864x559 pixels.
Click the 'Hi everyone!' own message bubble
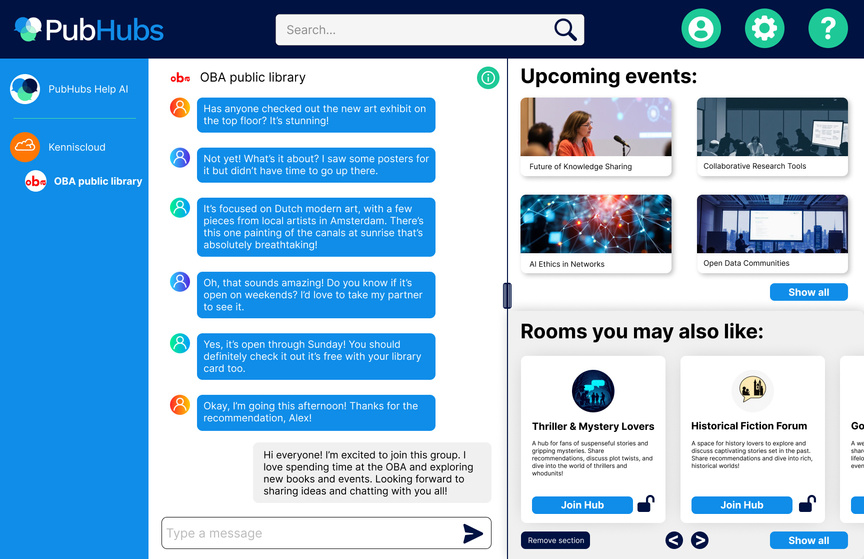[372, 472]
